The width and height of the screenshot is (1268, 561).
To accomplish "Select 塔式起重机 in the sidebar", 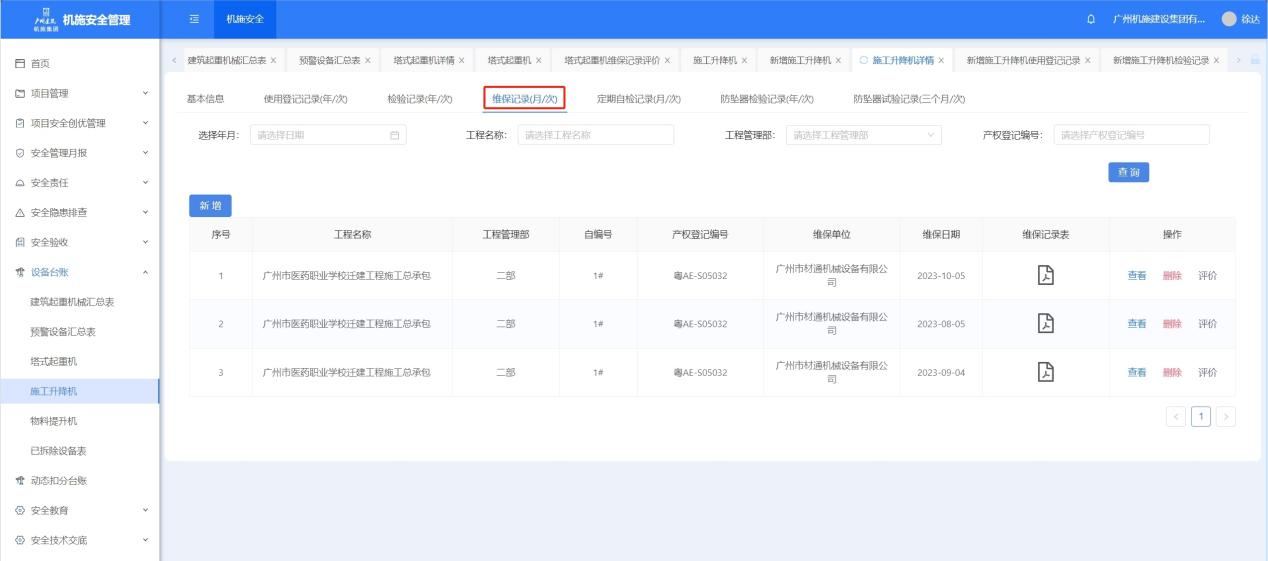I will (x=54, y=360).
